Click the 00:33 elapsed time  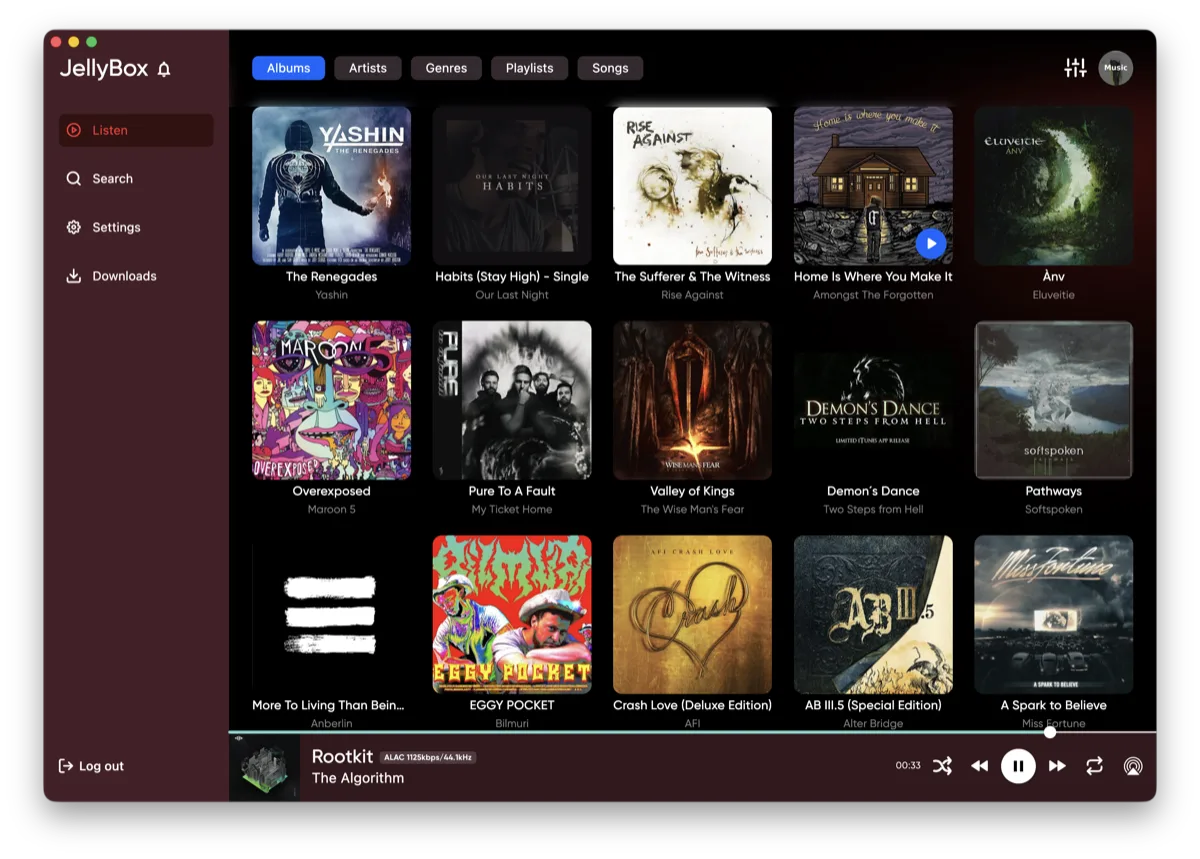[908, 766]
